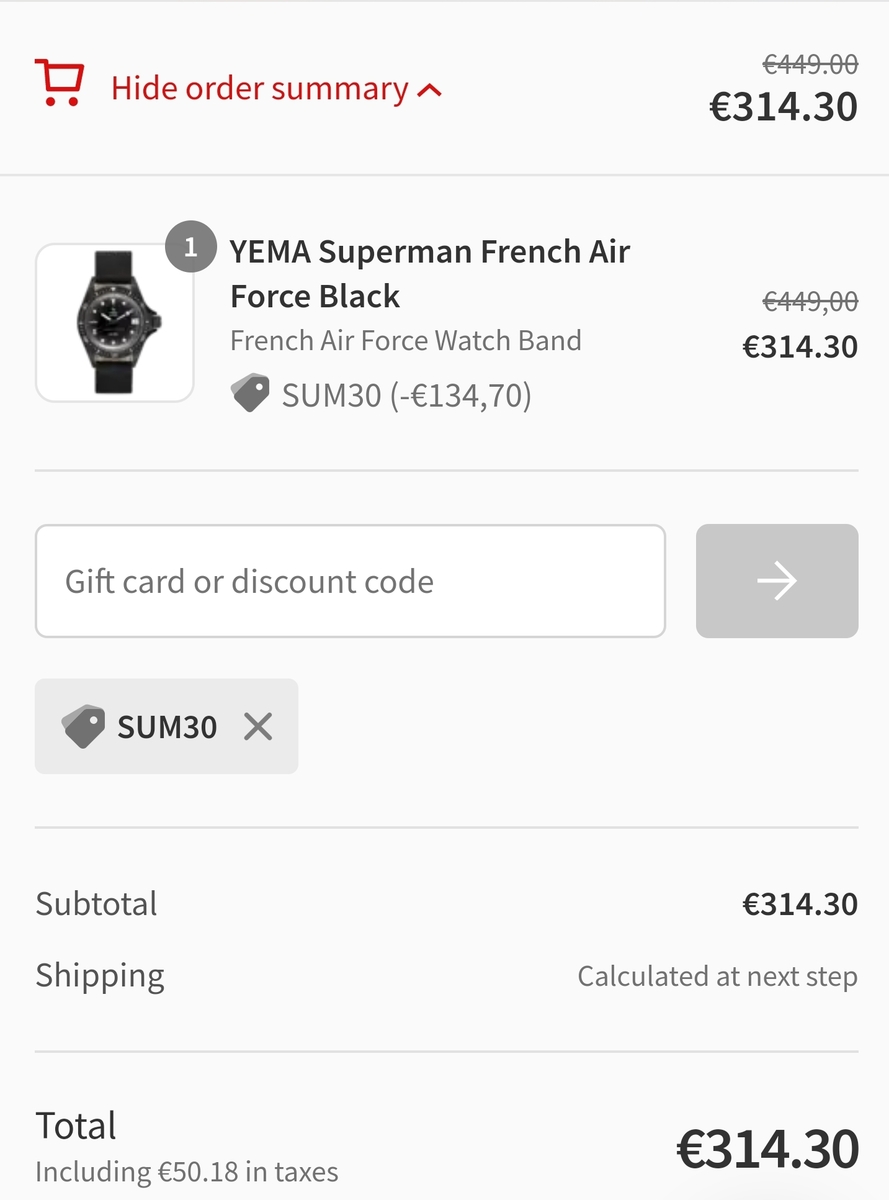The image size is (889, 1200).
Task: Click "Including €50.18 in taxes" note
Action: pyautogui.click(x=187, y=1171)
